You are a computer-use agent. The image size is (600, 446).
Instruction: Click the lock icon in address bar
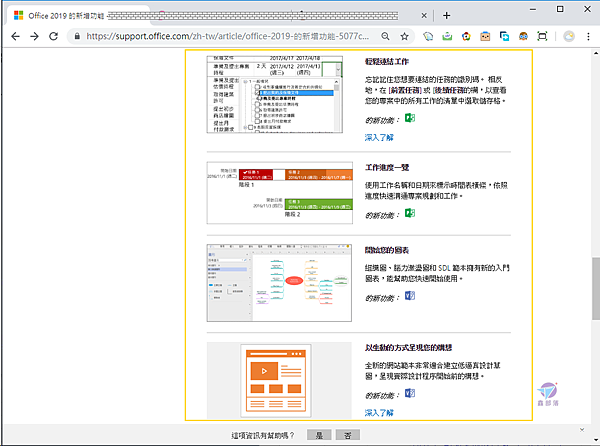pyautogui.click(x=77, y=36)
